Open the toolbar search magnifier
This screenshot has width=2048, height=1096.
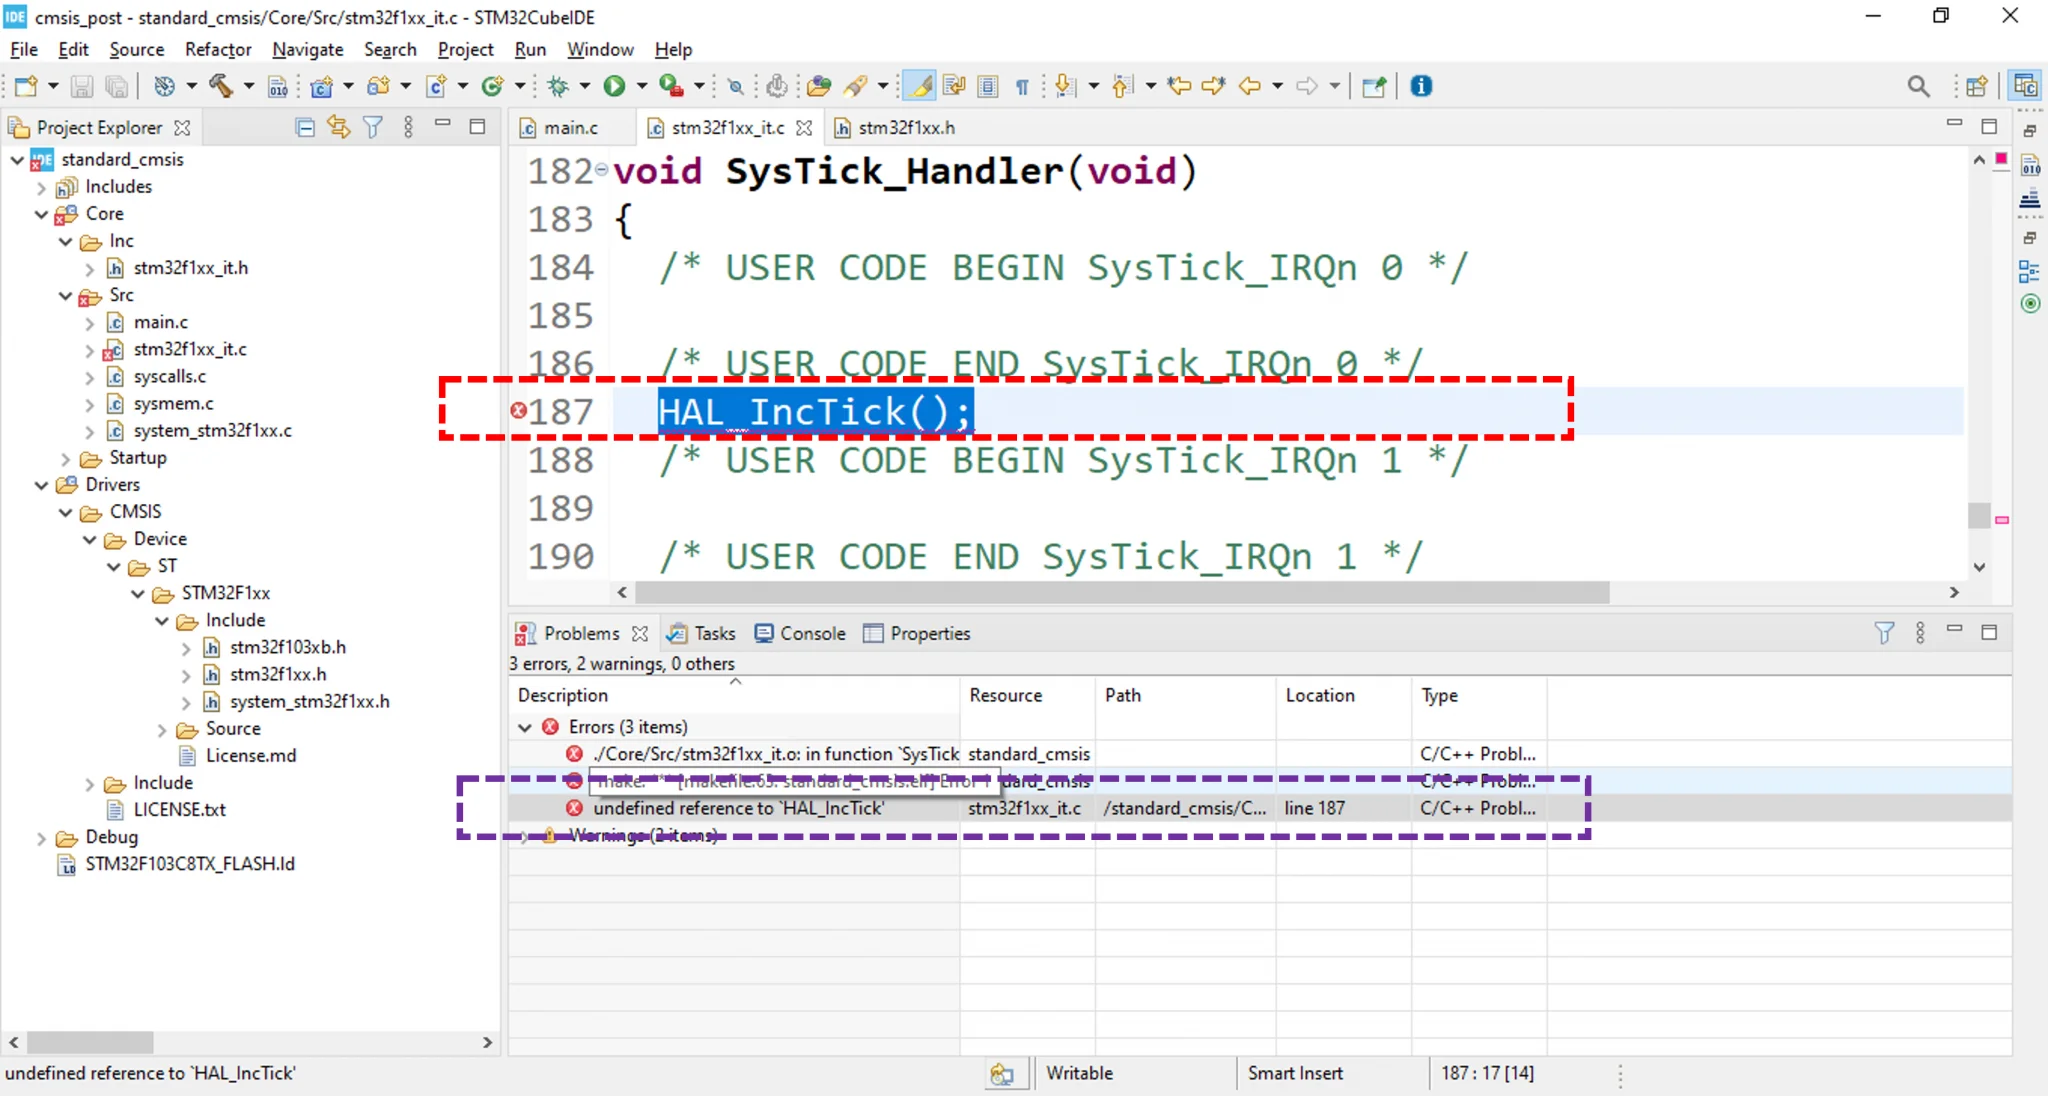coord(1917,86)
